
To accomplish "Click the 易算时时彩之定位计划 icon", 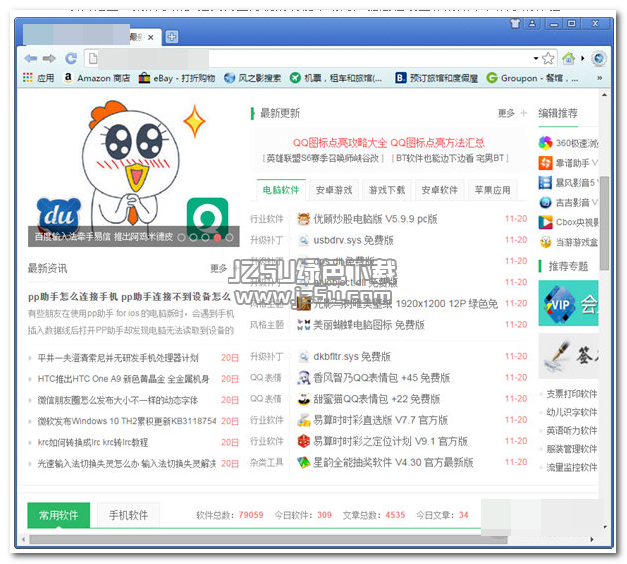I will [x=304, y=441].
